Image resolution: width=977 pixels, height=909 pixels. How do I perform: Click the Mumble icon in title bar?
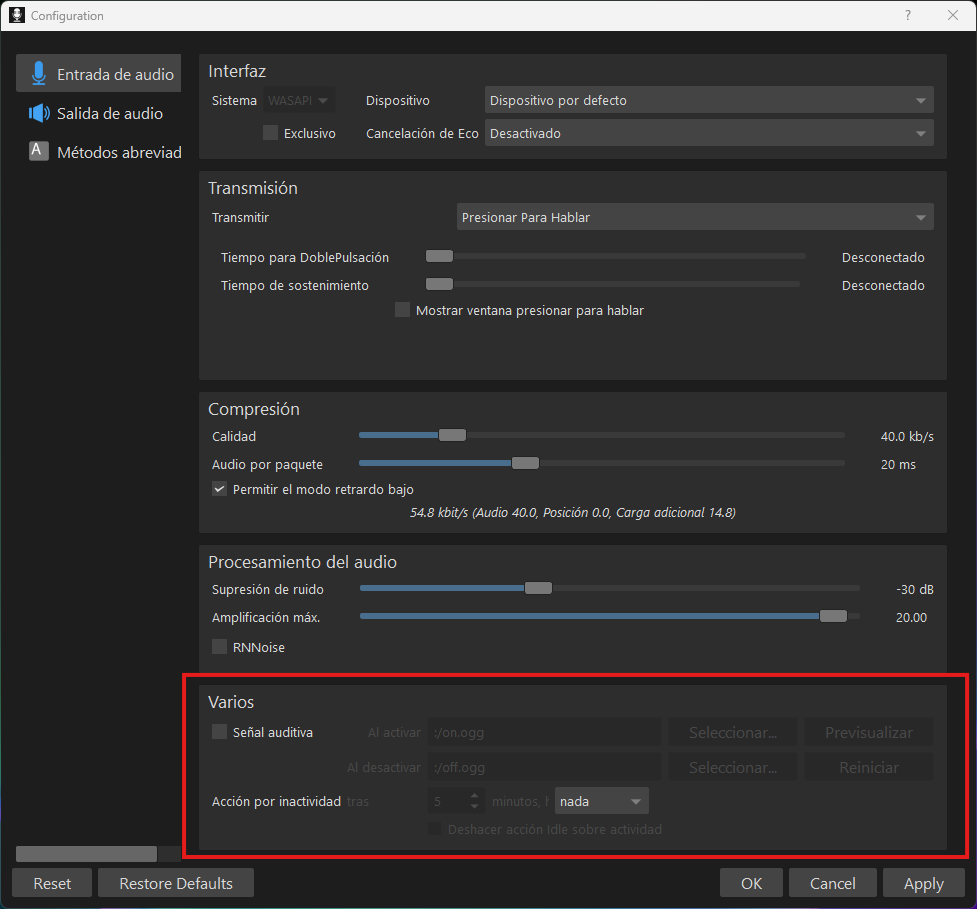[x=16, y=15]
